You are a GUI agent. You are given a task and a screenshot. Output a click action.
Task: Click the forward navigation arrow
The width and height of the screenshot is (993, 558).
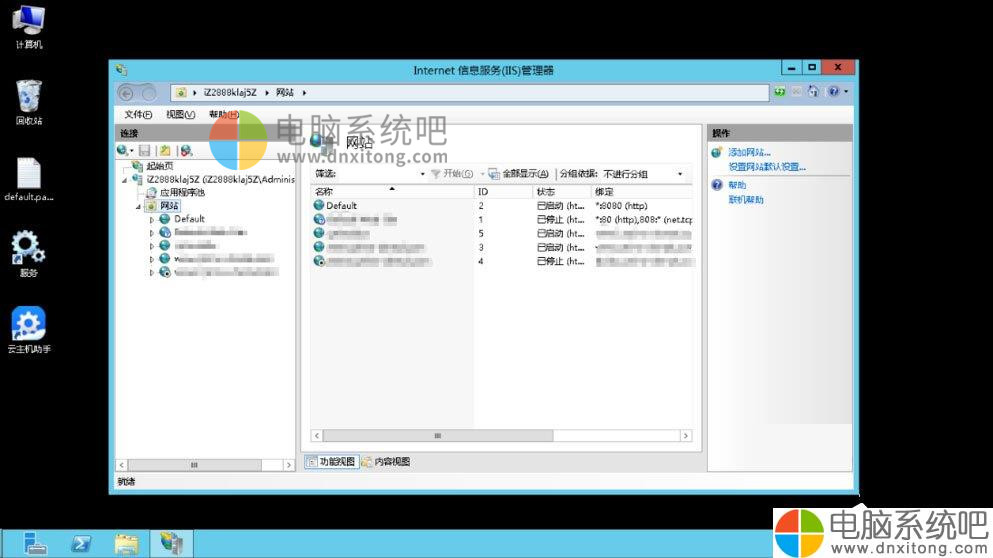pyautogui.click(x=148, y=93)
